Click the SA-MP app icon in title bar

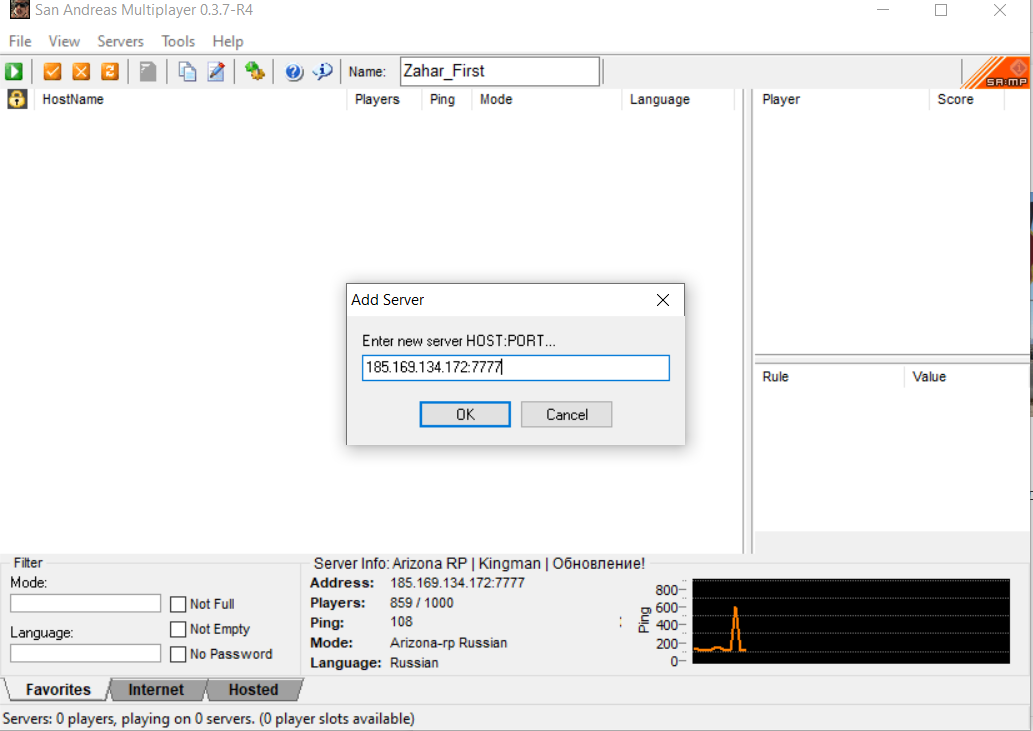click(x=19, y=10)
